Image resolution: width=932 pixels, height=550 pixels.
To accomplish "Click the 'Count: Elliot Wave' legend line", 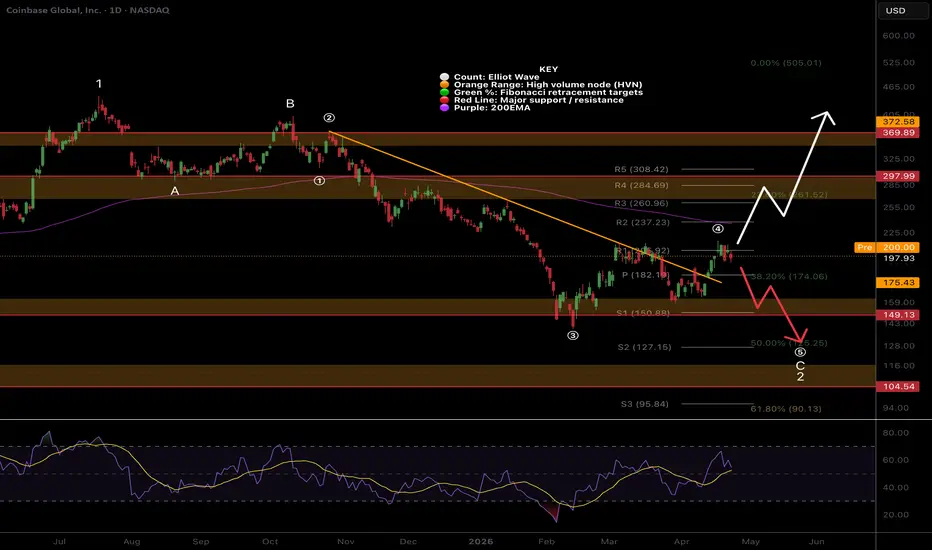I will (x=496, y=77).
